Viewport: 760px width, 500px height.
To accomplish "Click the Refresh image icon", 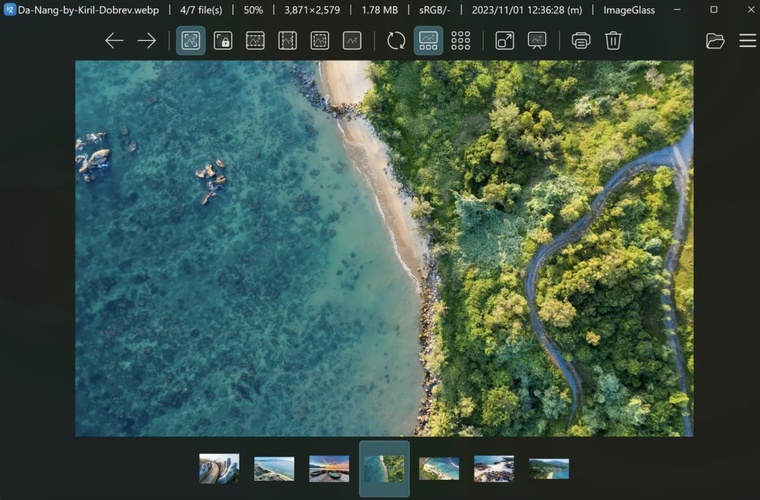I will pos(396,41).
